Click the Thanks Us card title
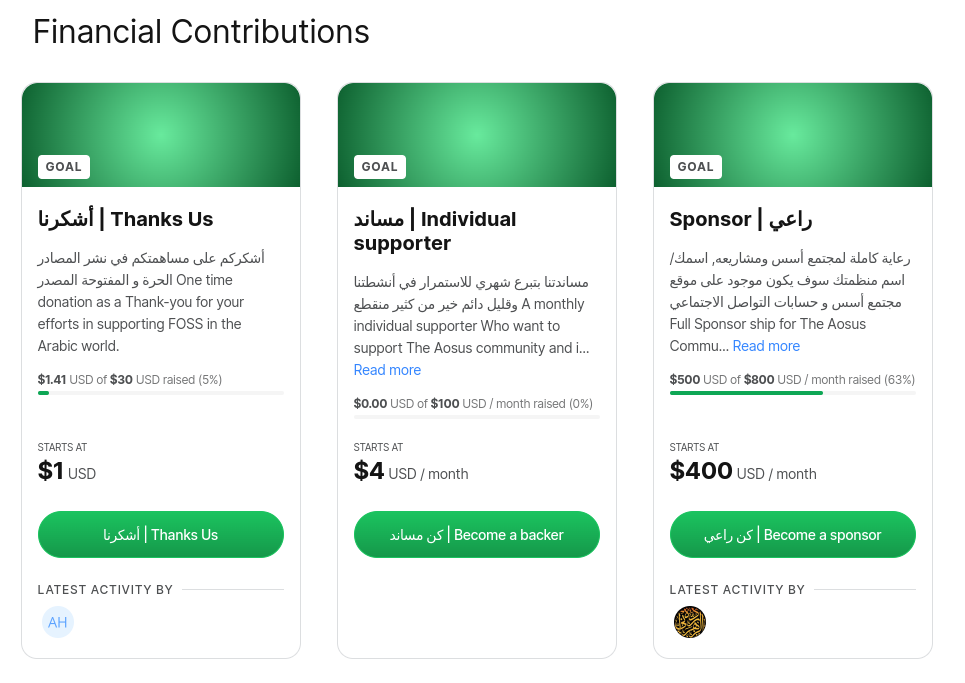Viewport: 965px width, 683px height. click(126, 219)
